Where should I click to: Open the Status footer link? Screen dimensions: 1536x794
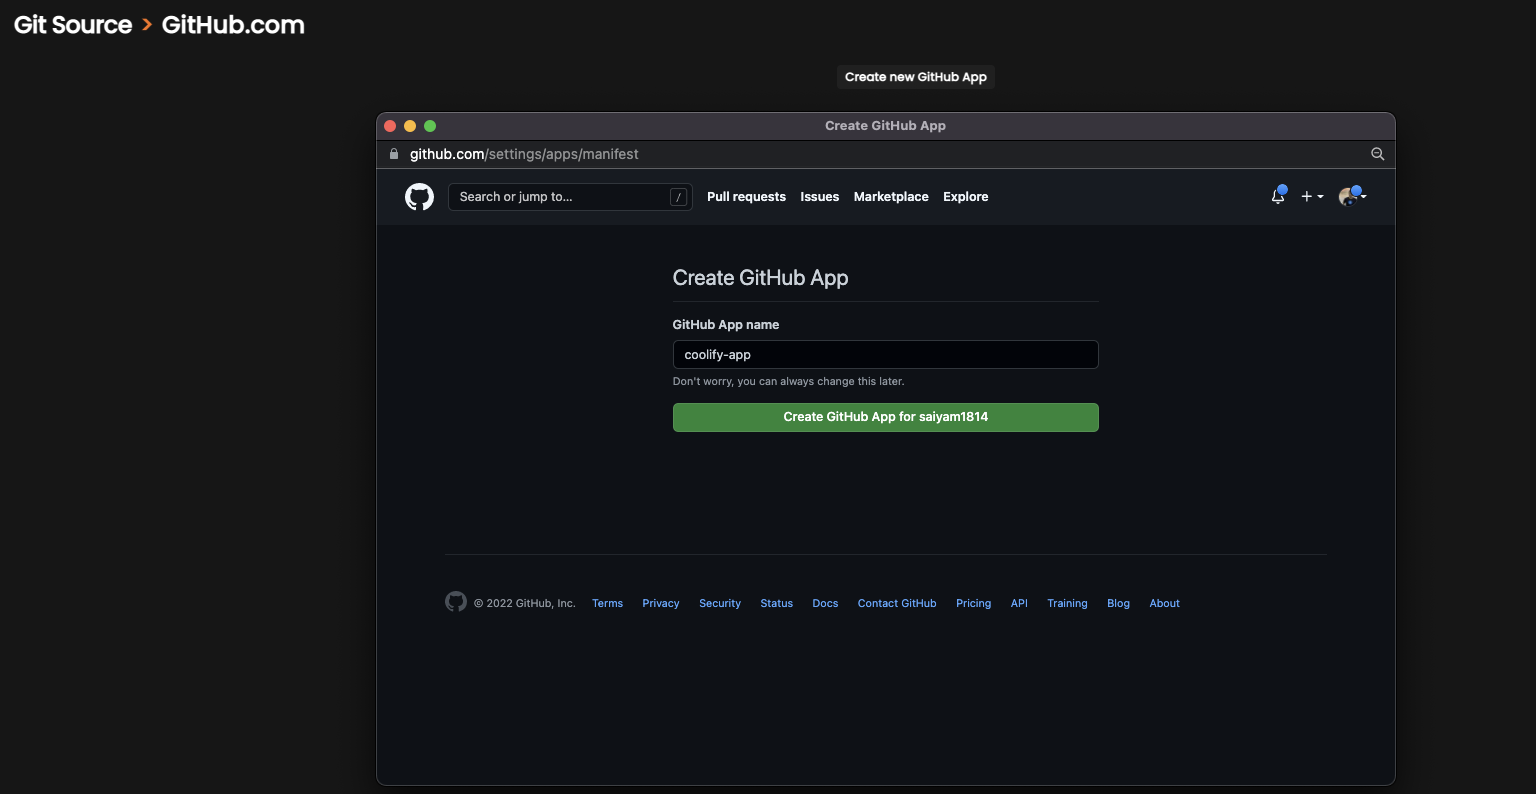(777, 603)
